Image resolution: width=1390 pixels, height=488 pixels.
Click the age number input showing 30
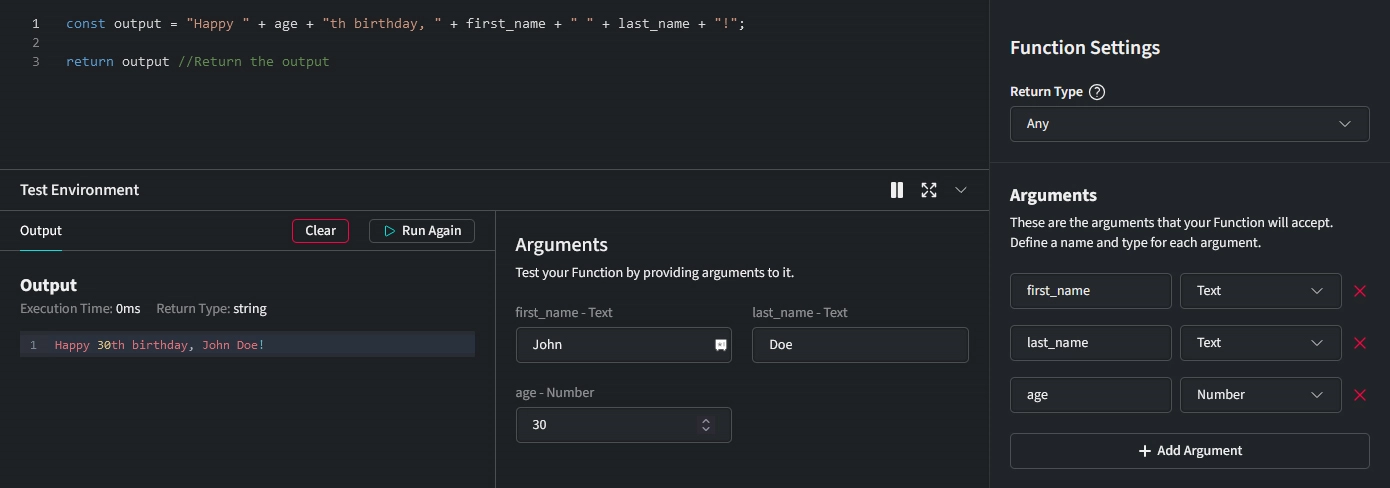(x=624, y=425)
